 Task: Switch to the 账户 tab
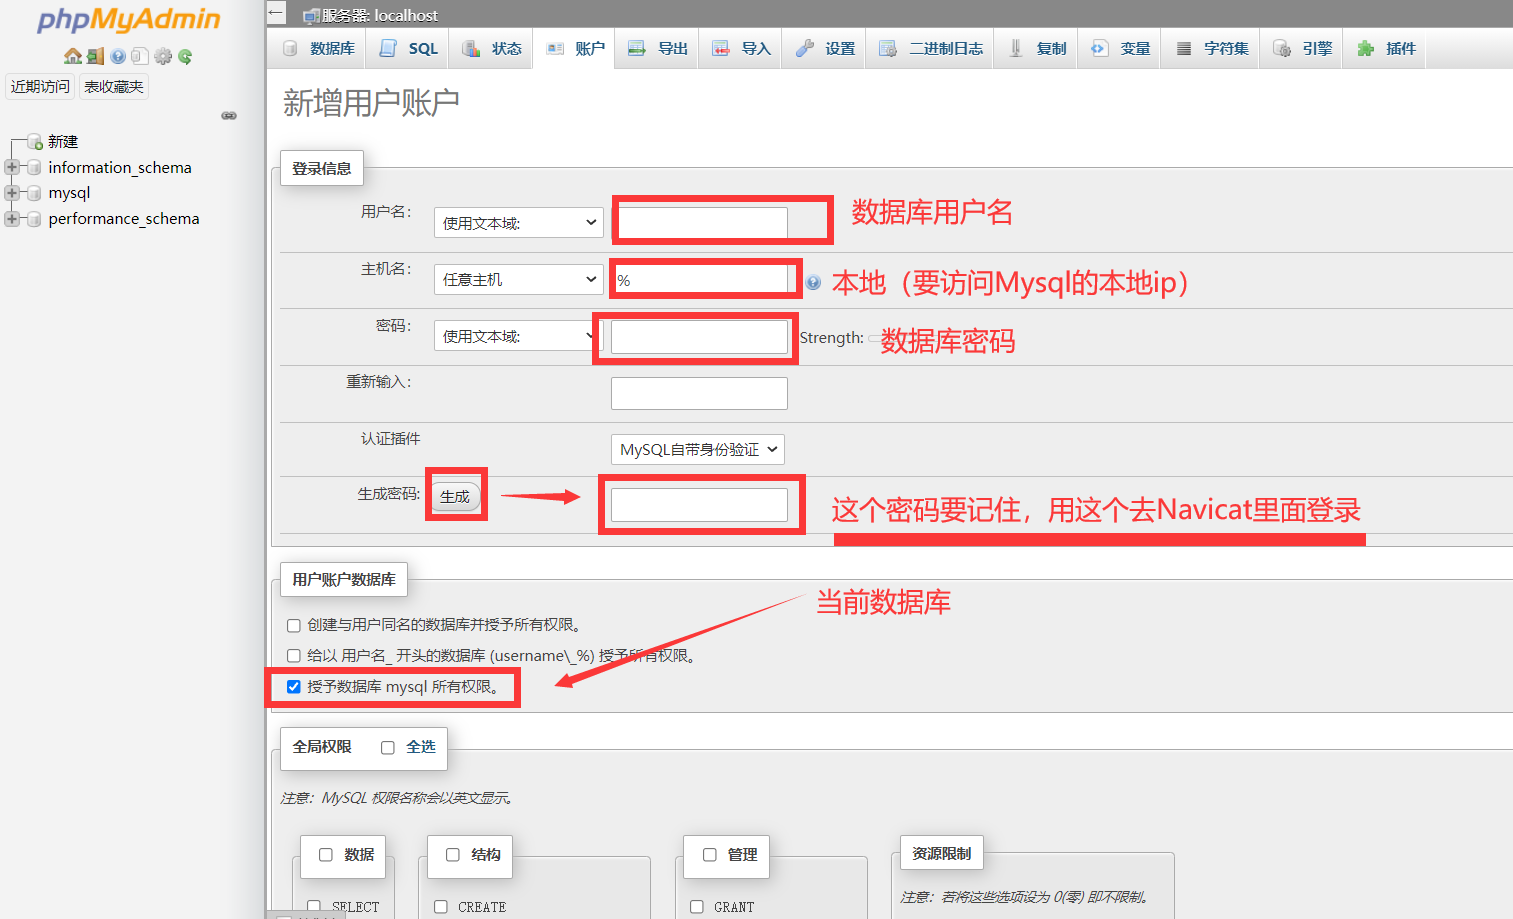pos(576,48)
